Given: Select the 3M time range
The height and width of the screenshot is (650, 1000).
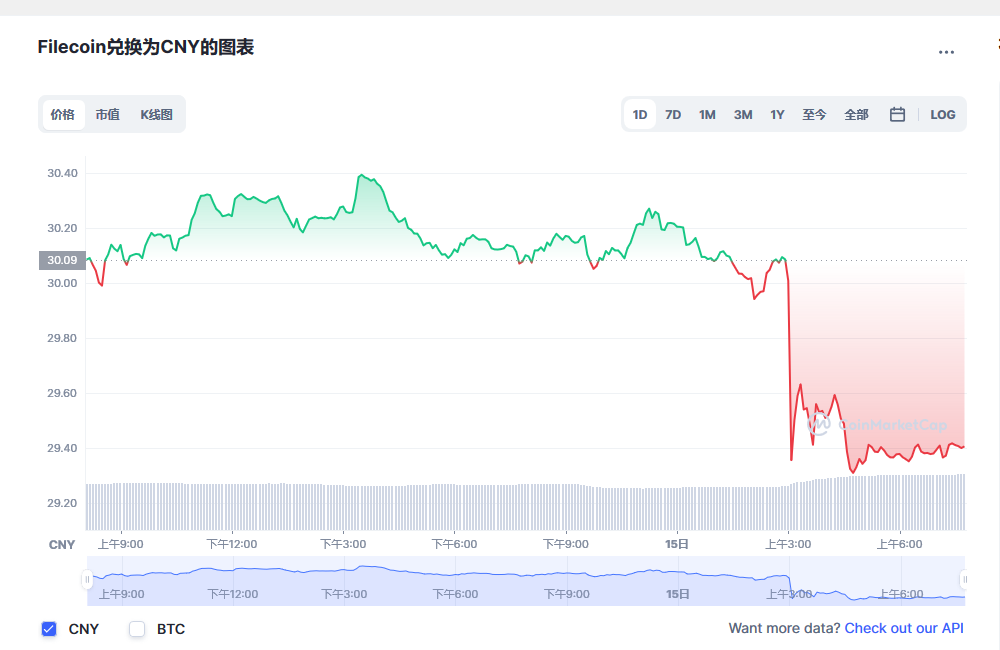Looking at the screenshot, I should (743, 115).
